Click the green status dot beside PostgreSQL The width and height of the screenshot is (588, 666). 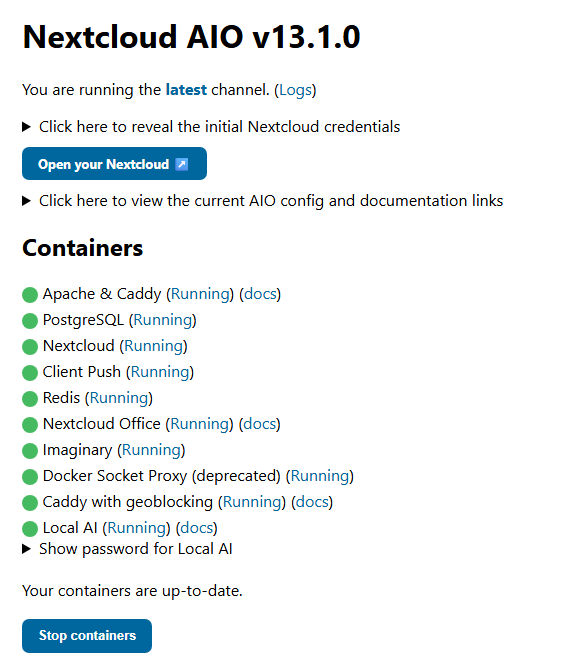pos(30,321)
